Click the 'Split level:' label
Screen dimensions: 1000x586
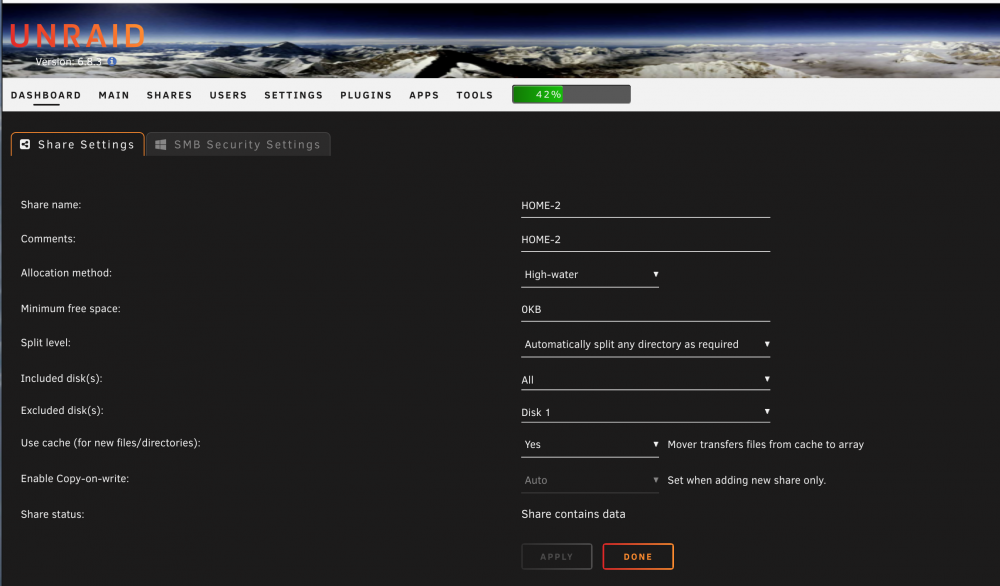click(x=46, y=342)
